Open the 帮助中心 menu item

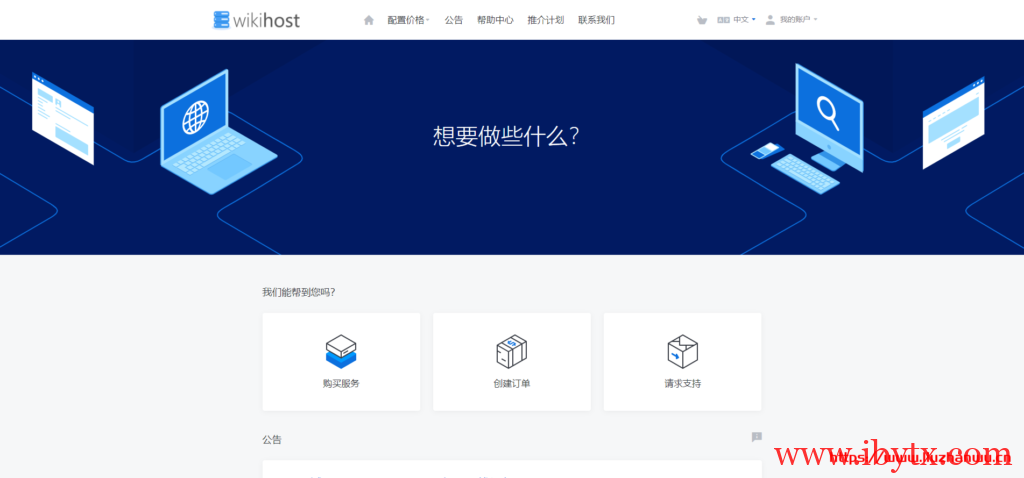click(495, 20)
